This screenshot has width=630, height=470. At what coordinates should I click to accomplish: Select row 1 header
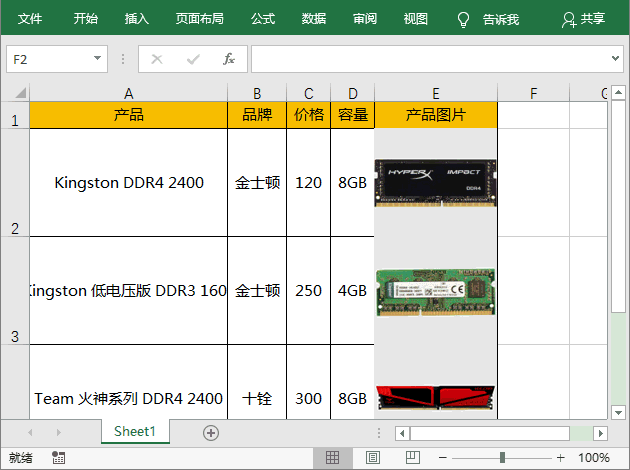[15, 115]
